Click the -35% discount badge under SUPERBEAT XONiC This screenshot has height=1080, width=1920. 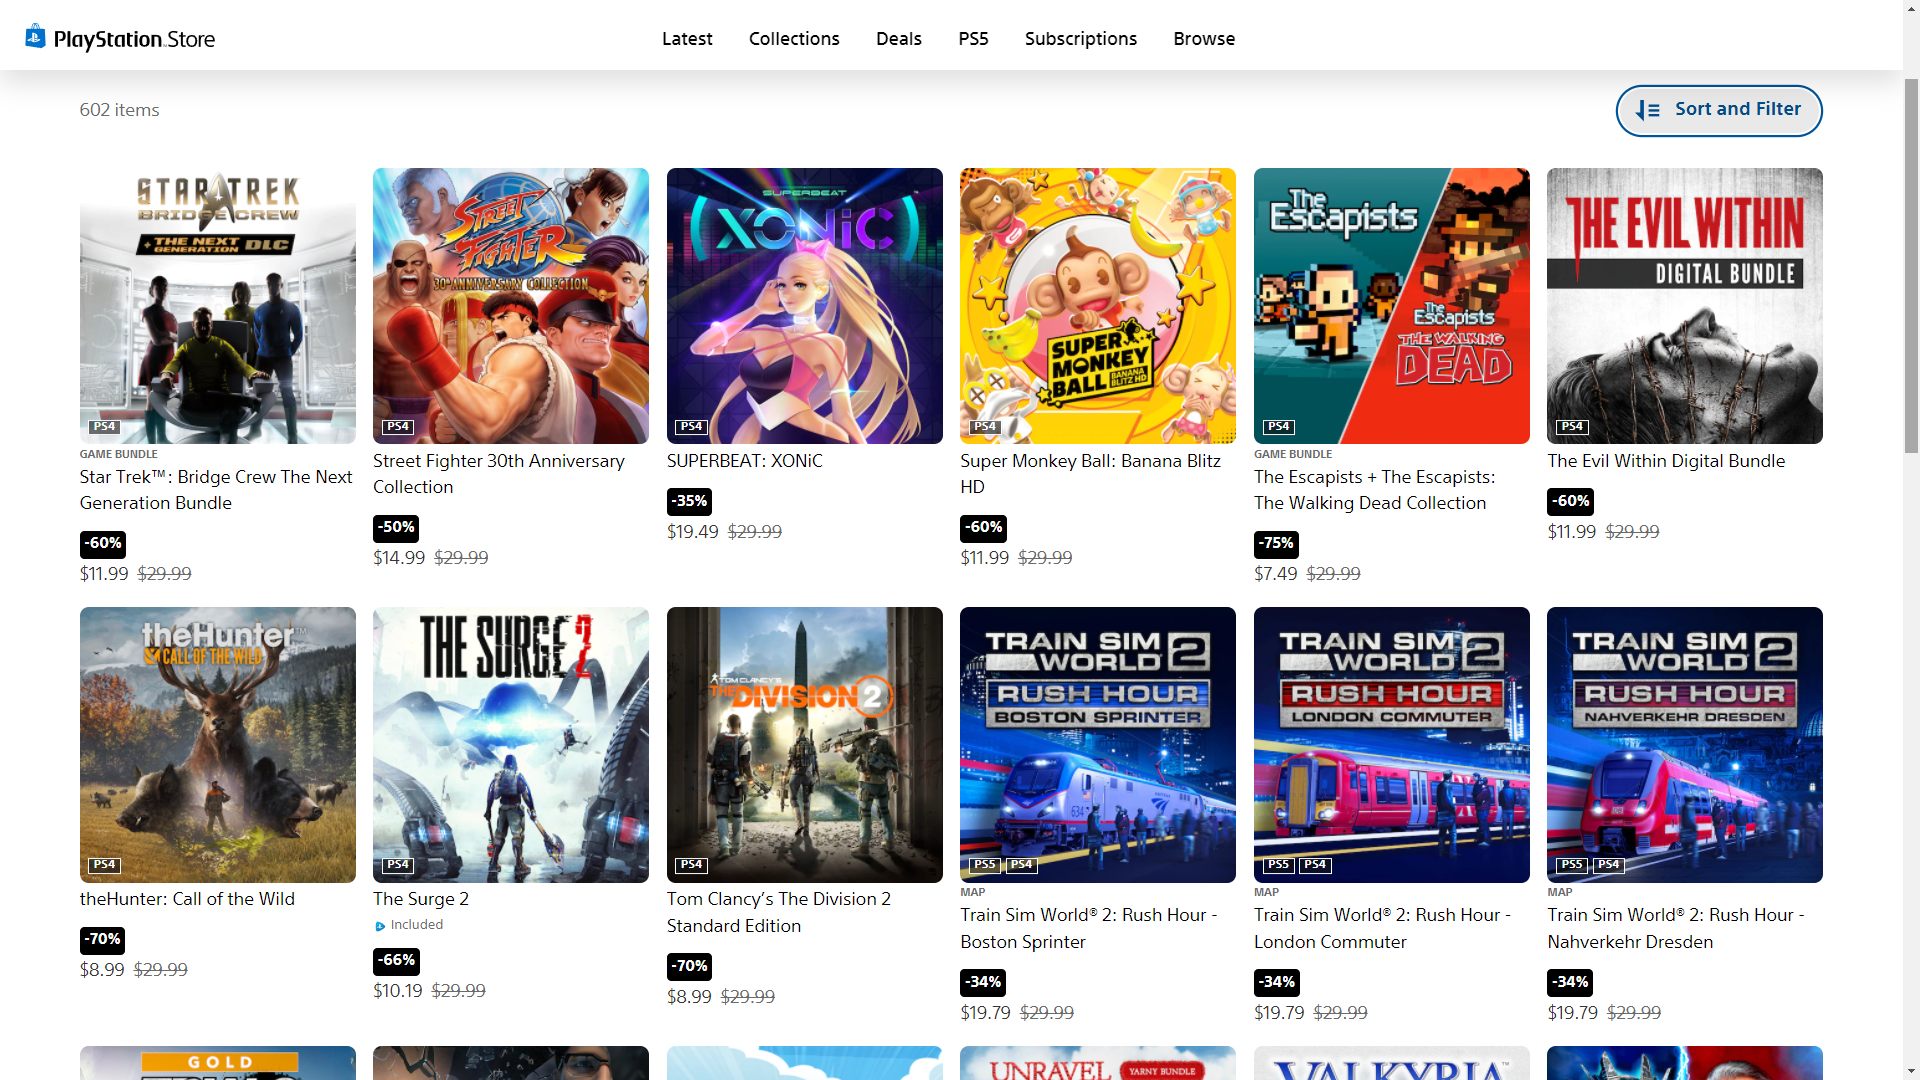coord(689,501)
